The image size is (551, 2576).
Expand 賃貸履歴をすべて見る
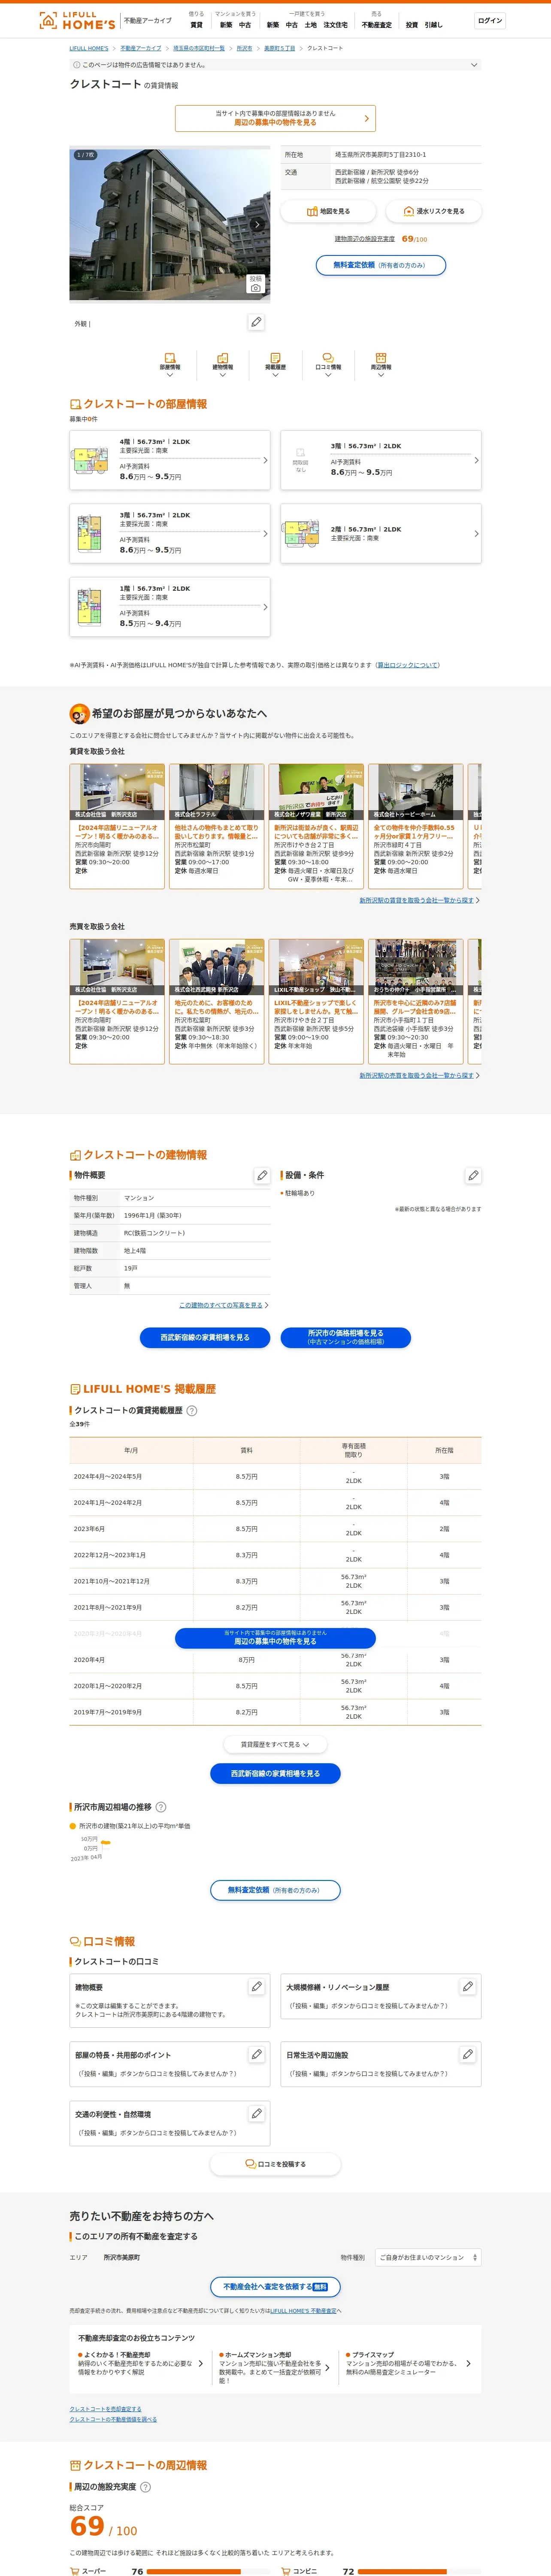point(275,1744)
